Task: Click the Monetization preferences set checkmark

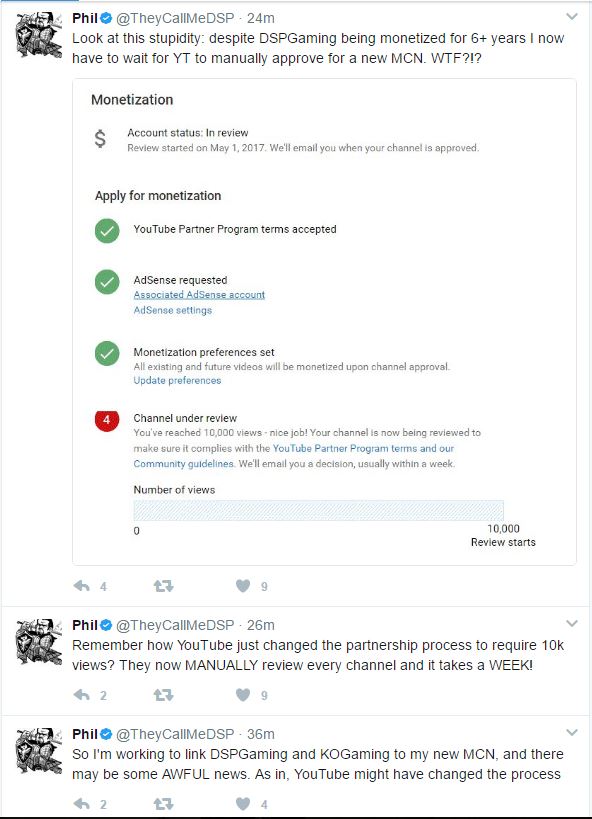Action: click(x=107, y=354)
